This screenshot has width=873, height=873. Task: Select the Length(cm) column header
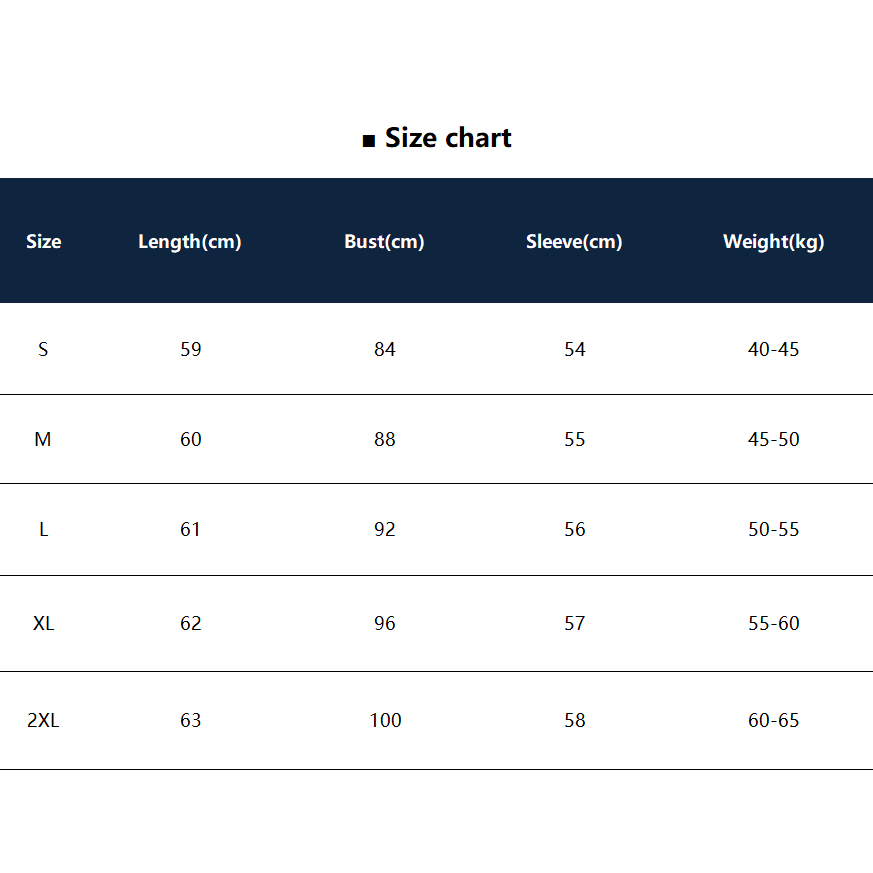point(190,241)
